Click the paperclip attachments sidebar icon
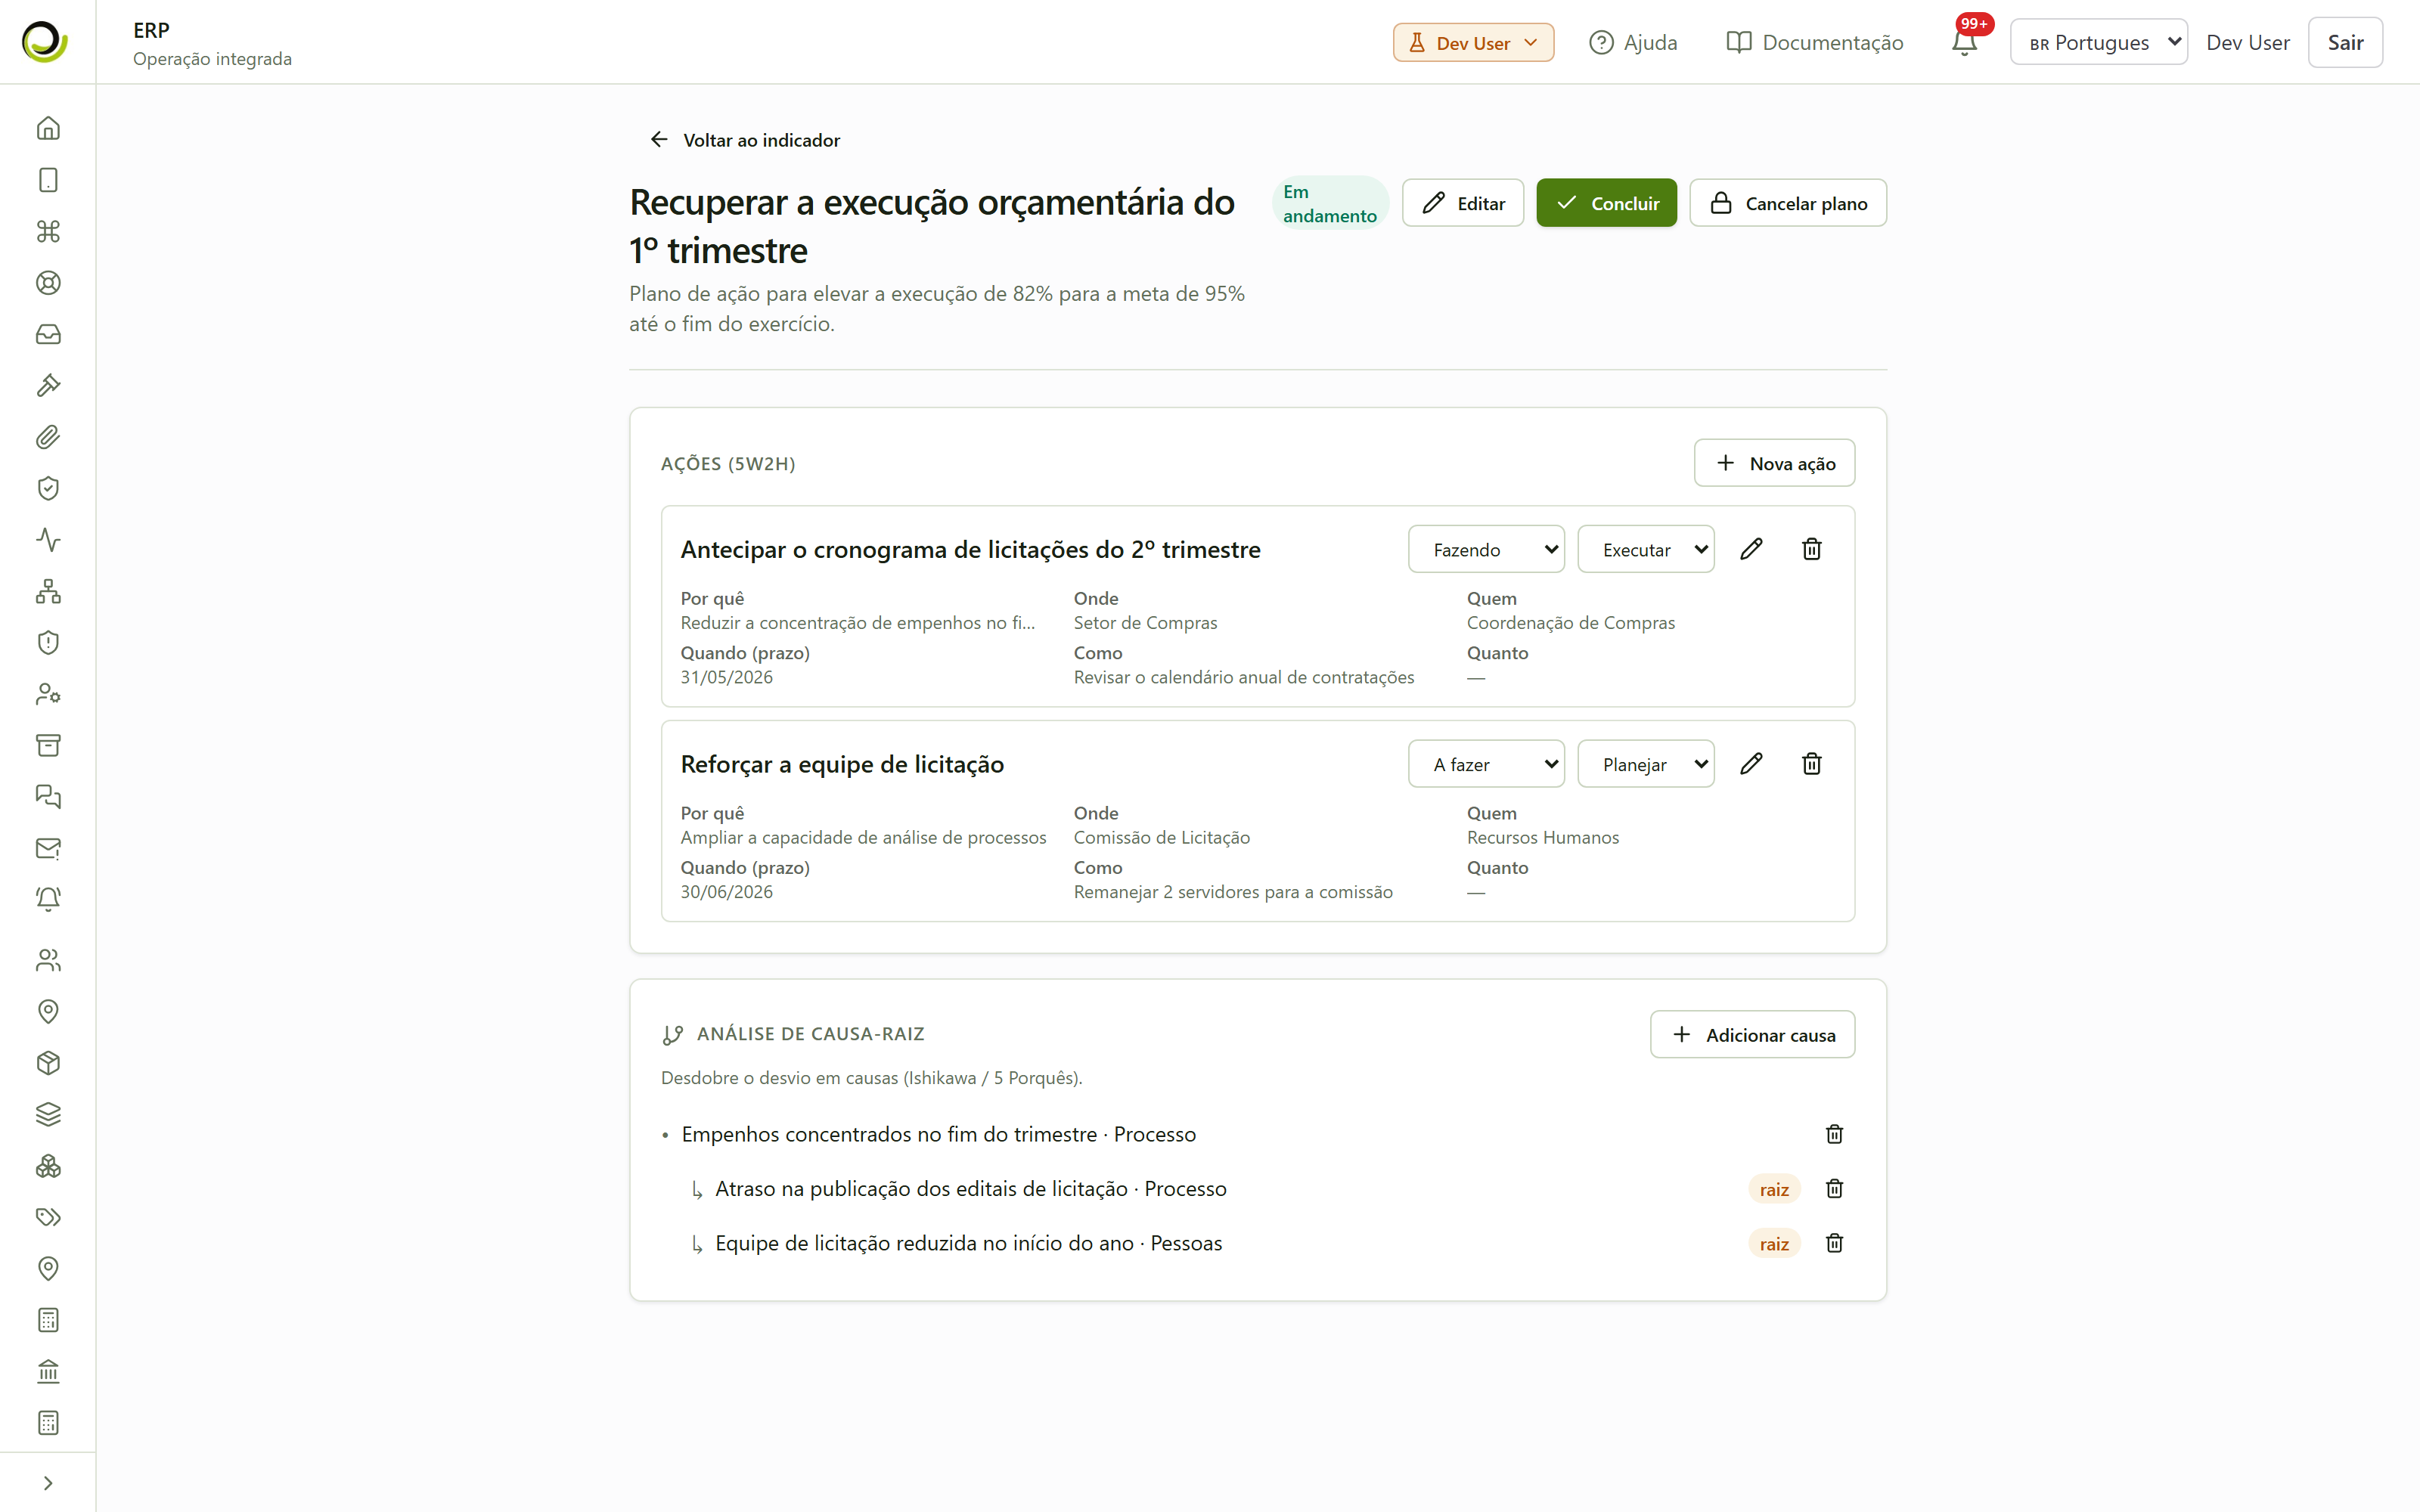The image size is (2420, 1512). click(48, 437)
